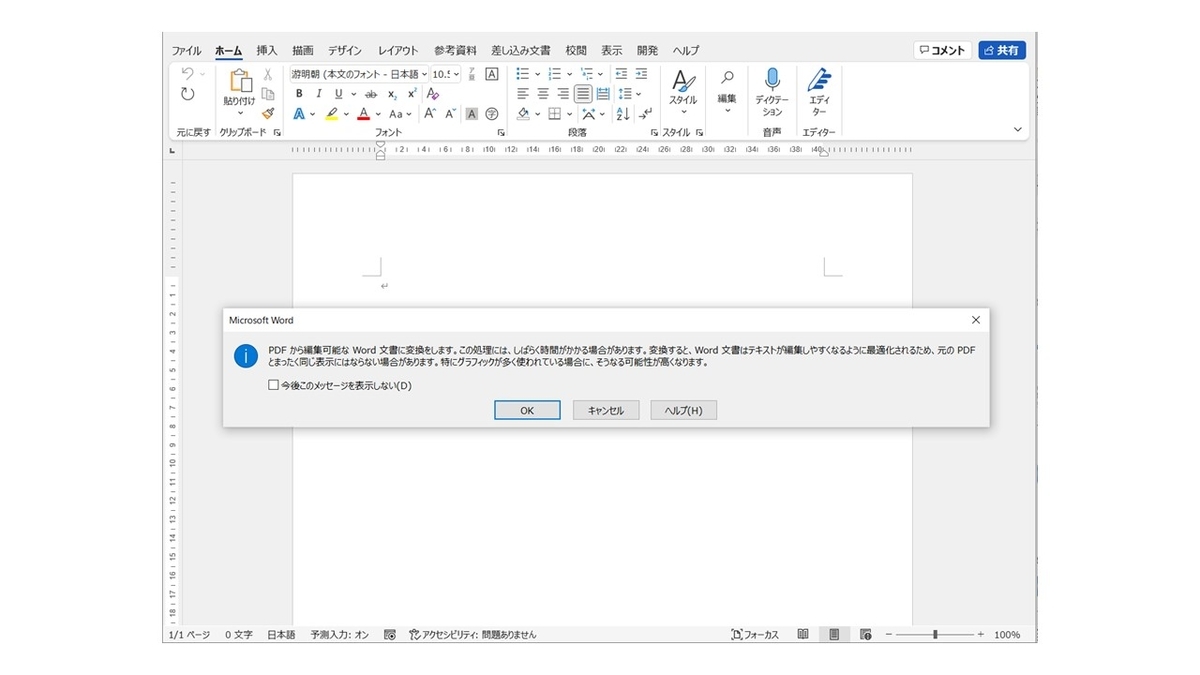The image size is (1200, 675).
Task: Click the Format Painter brush icon
Action: (268, 114)
